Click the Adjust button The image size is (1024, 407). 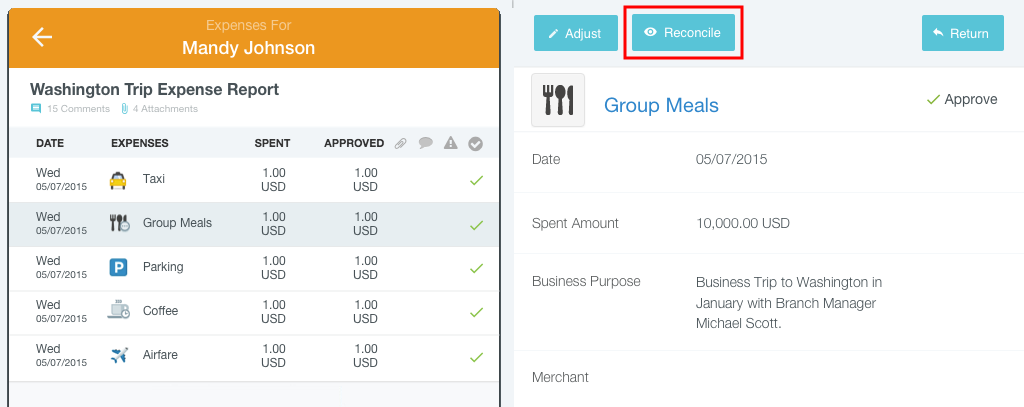(x=576, y=33)
